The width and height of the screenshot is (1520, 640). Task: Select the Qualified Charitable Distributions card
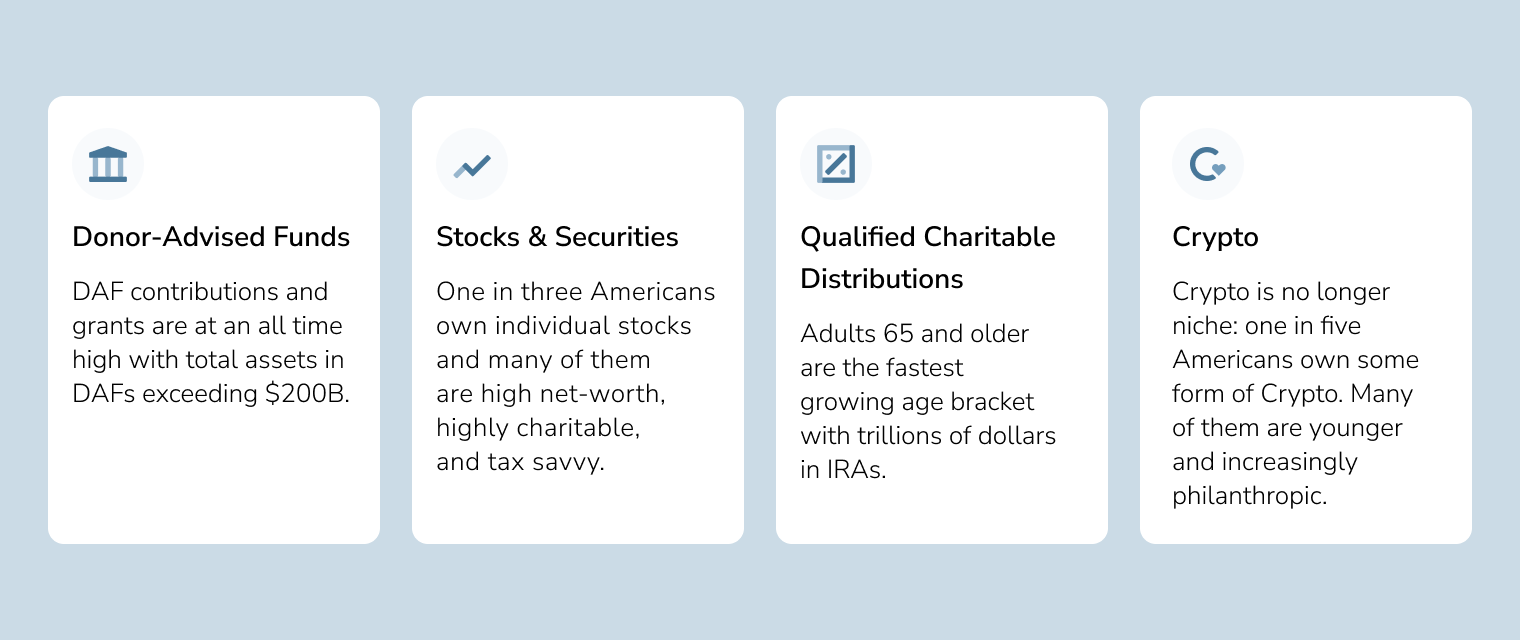[942, 320]
